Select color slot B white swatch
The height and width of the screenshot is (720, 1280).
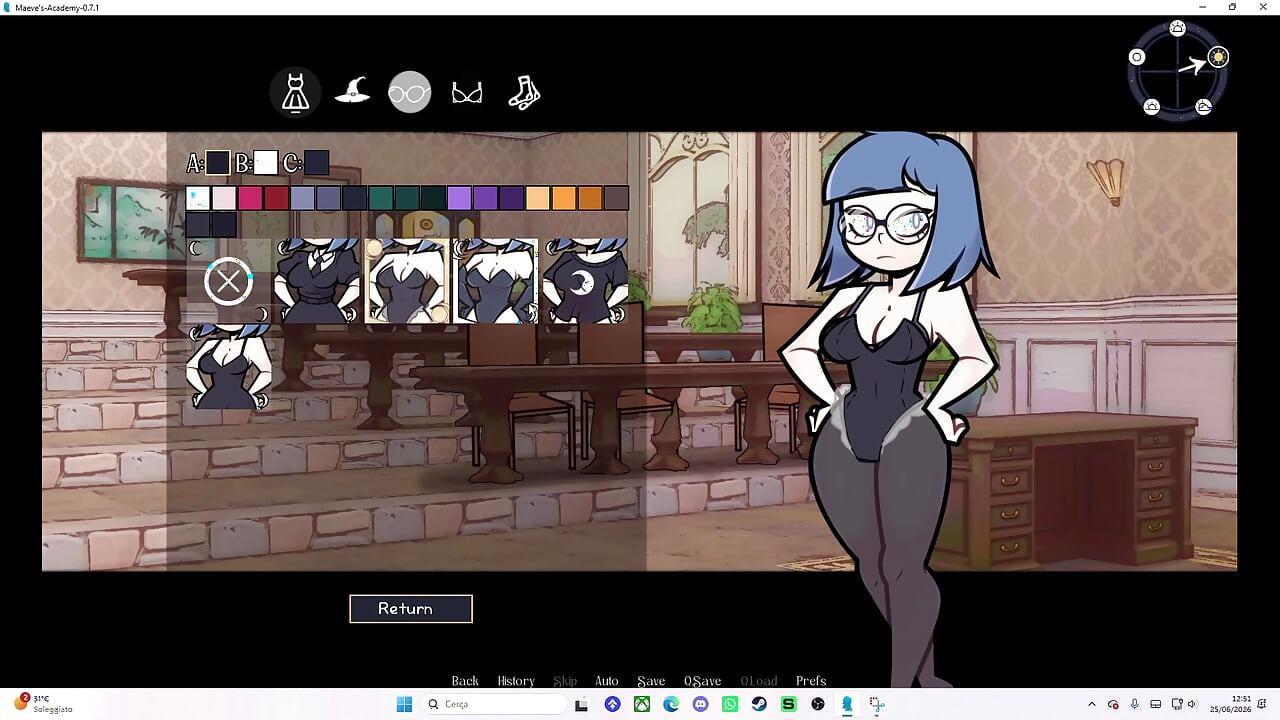tap(265, 163)
